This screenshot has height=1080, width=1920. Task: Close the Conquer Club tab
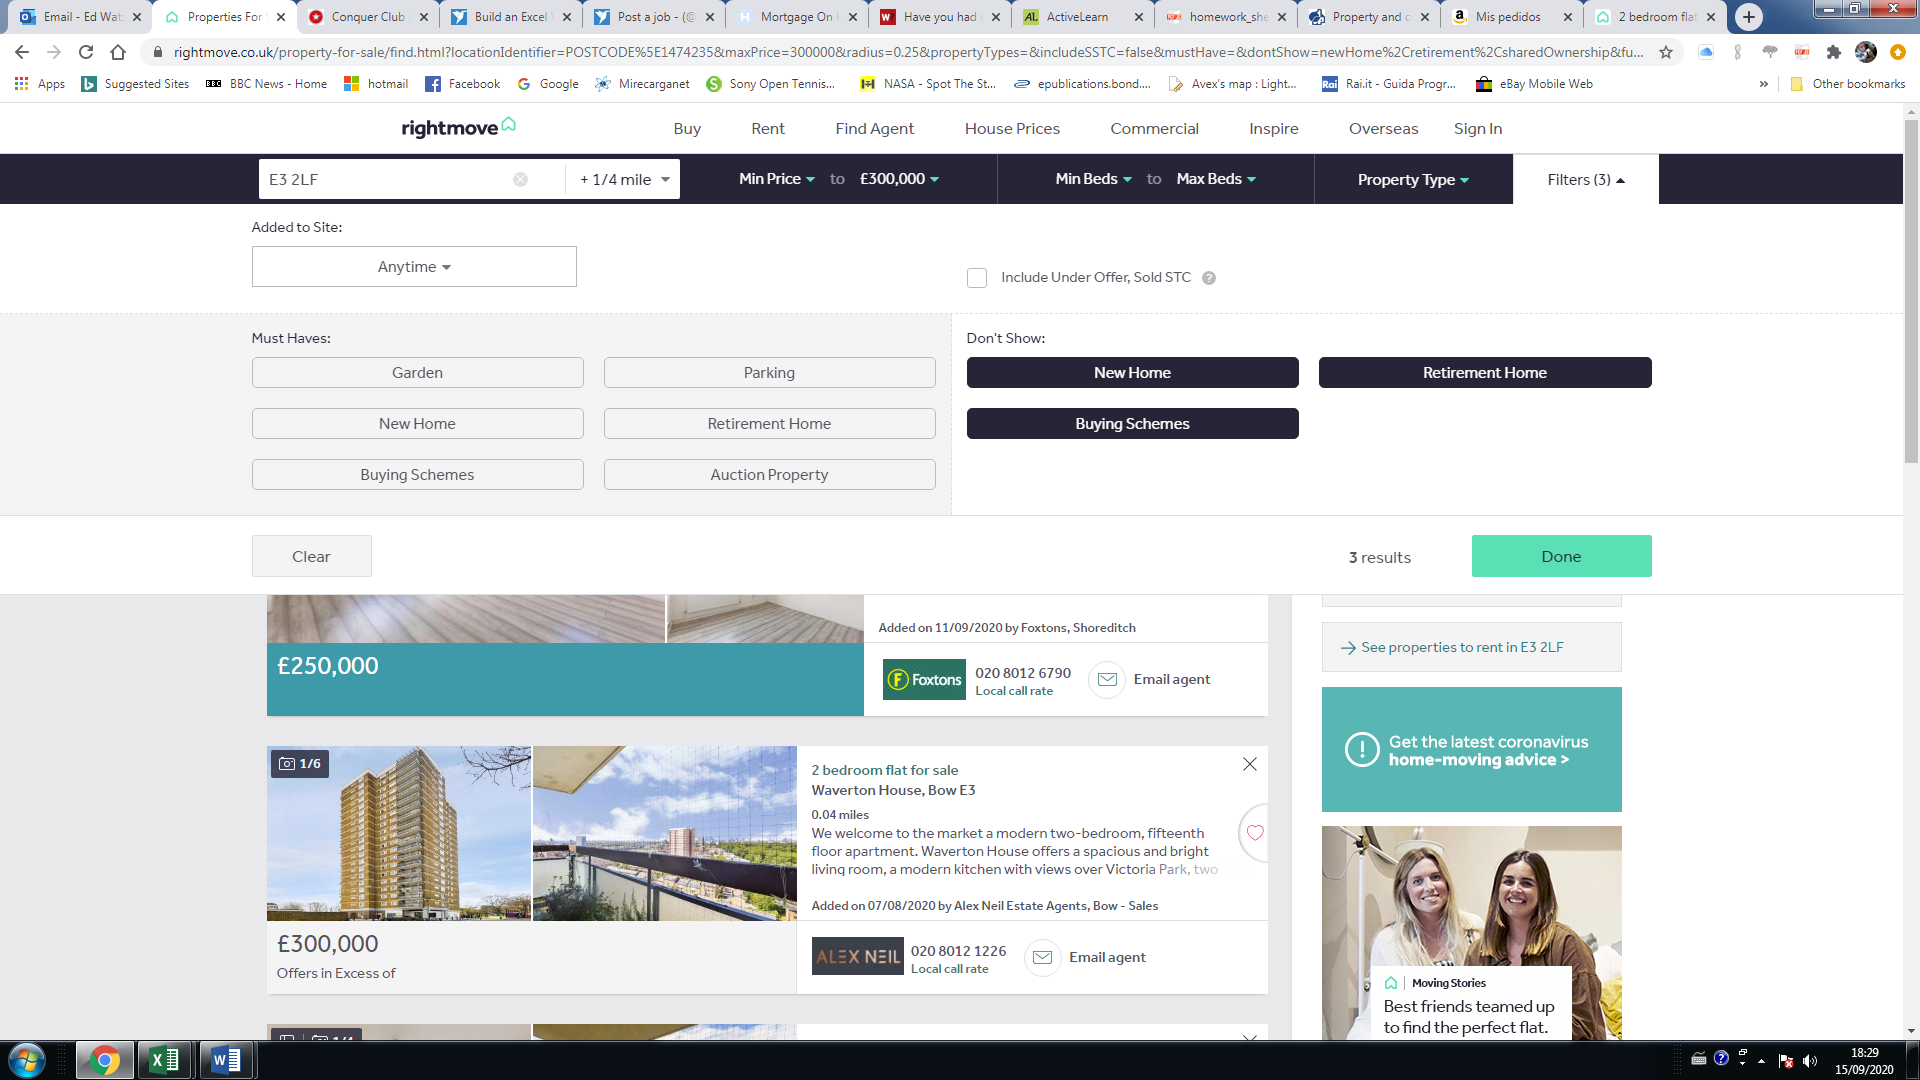(x=424, y=17)
